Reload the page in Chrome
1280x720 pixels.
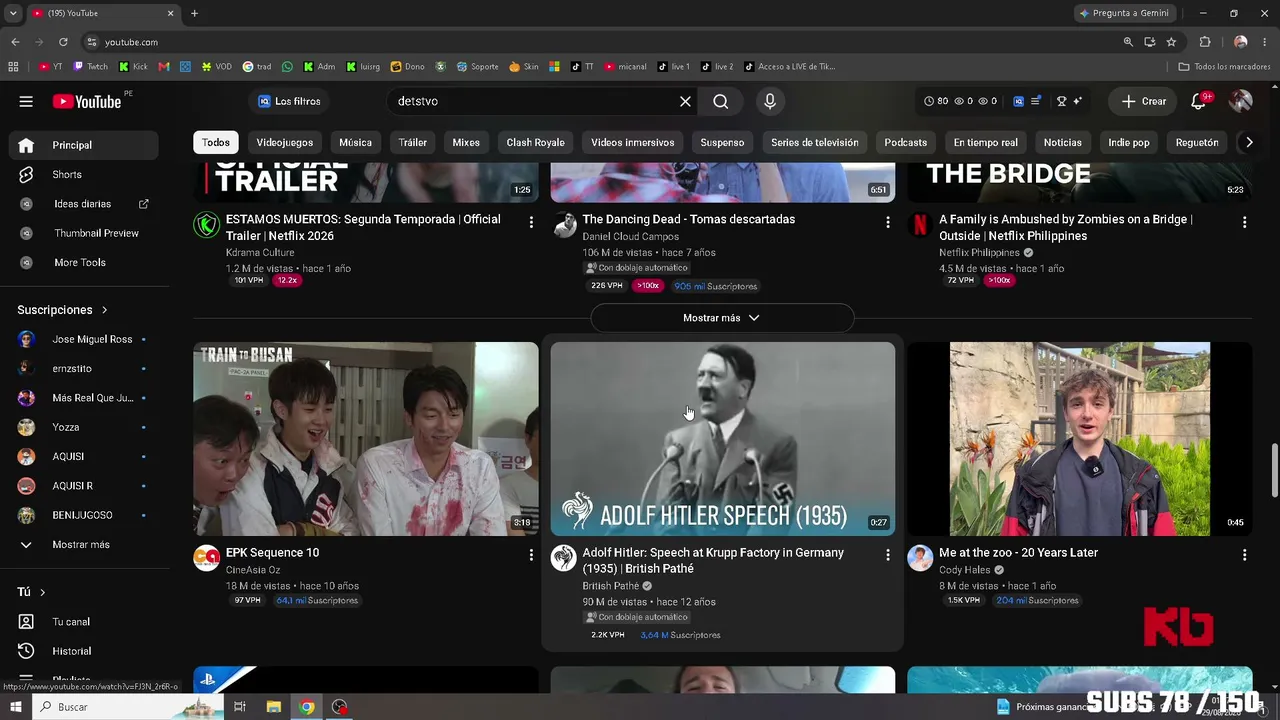click(63, 42)
